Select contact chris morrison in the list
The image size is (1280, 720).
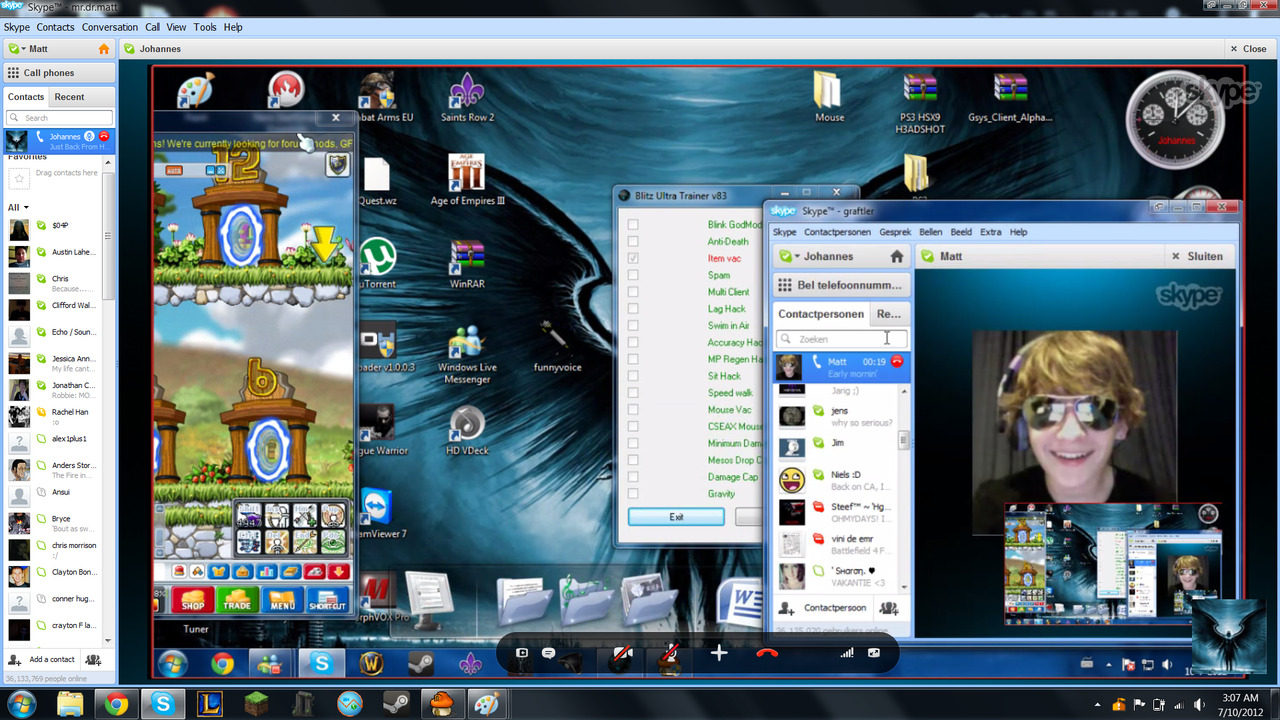click(x=60, y=550)
